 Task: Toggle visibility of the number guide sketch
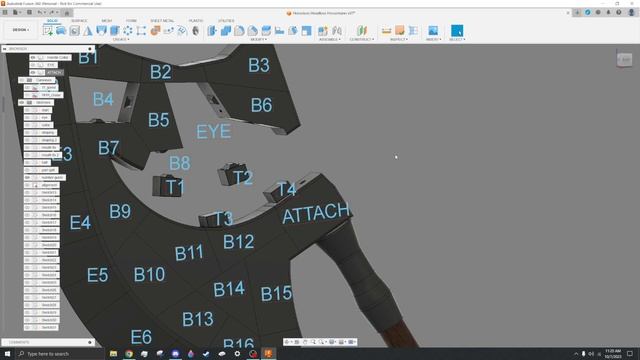coord(28,178)
